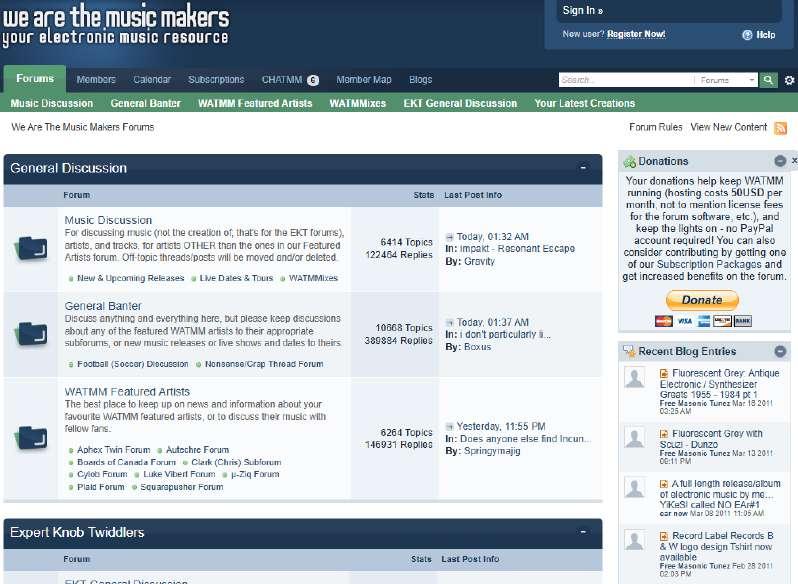798x584 pixels.
Task: Click the CHATMM user count badge
Action: click(313, 80)
